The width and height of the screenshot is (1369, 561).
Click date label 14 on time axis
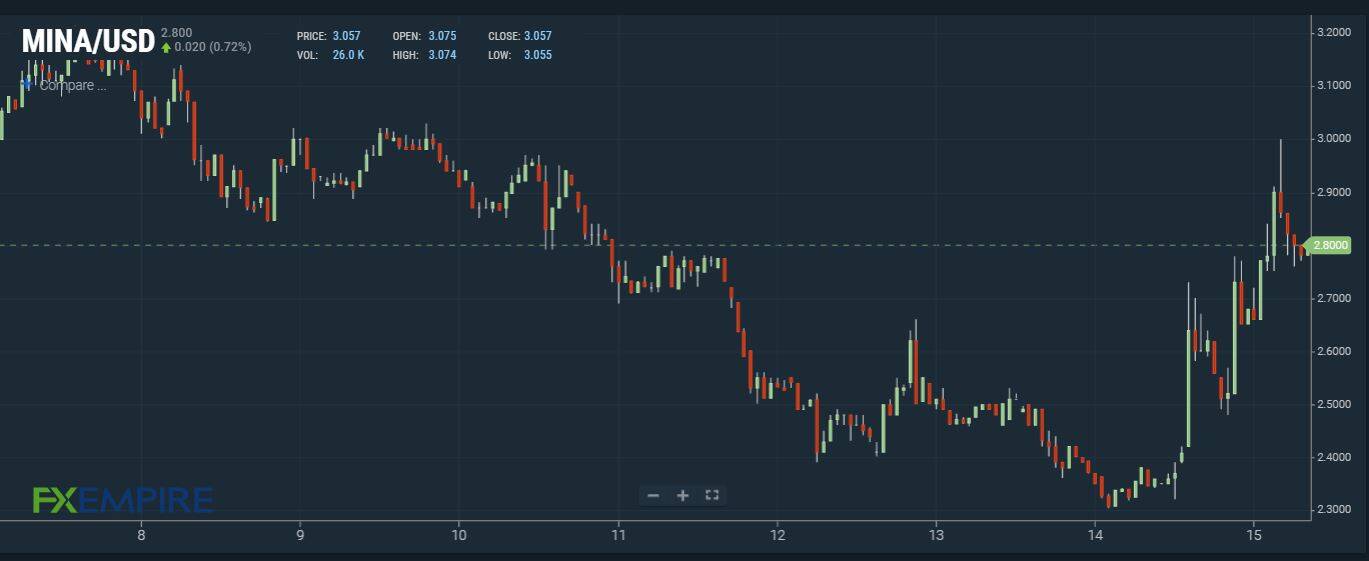pyautogui.click(x=1096, y=535)
